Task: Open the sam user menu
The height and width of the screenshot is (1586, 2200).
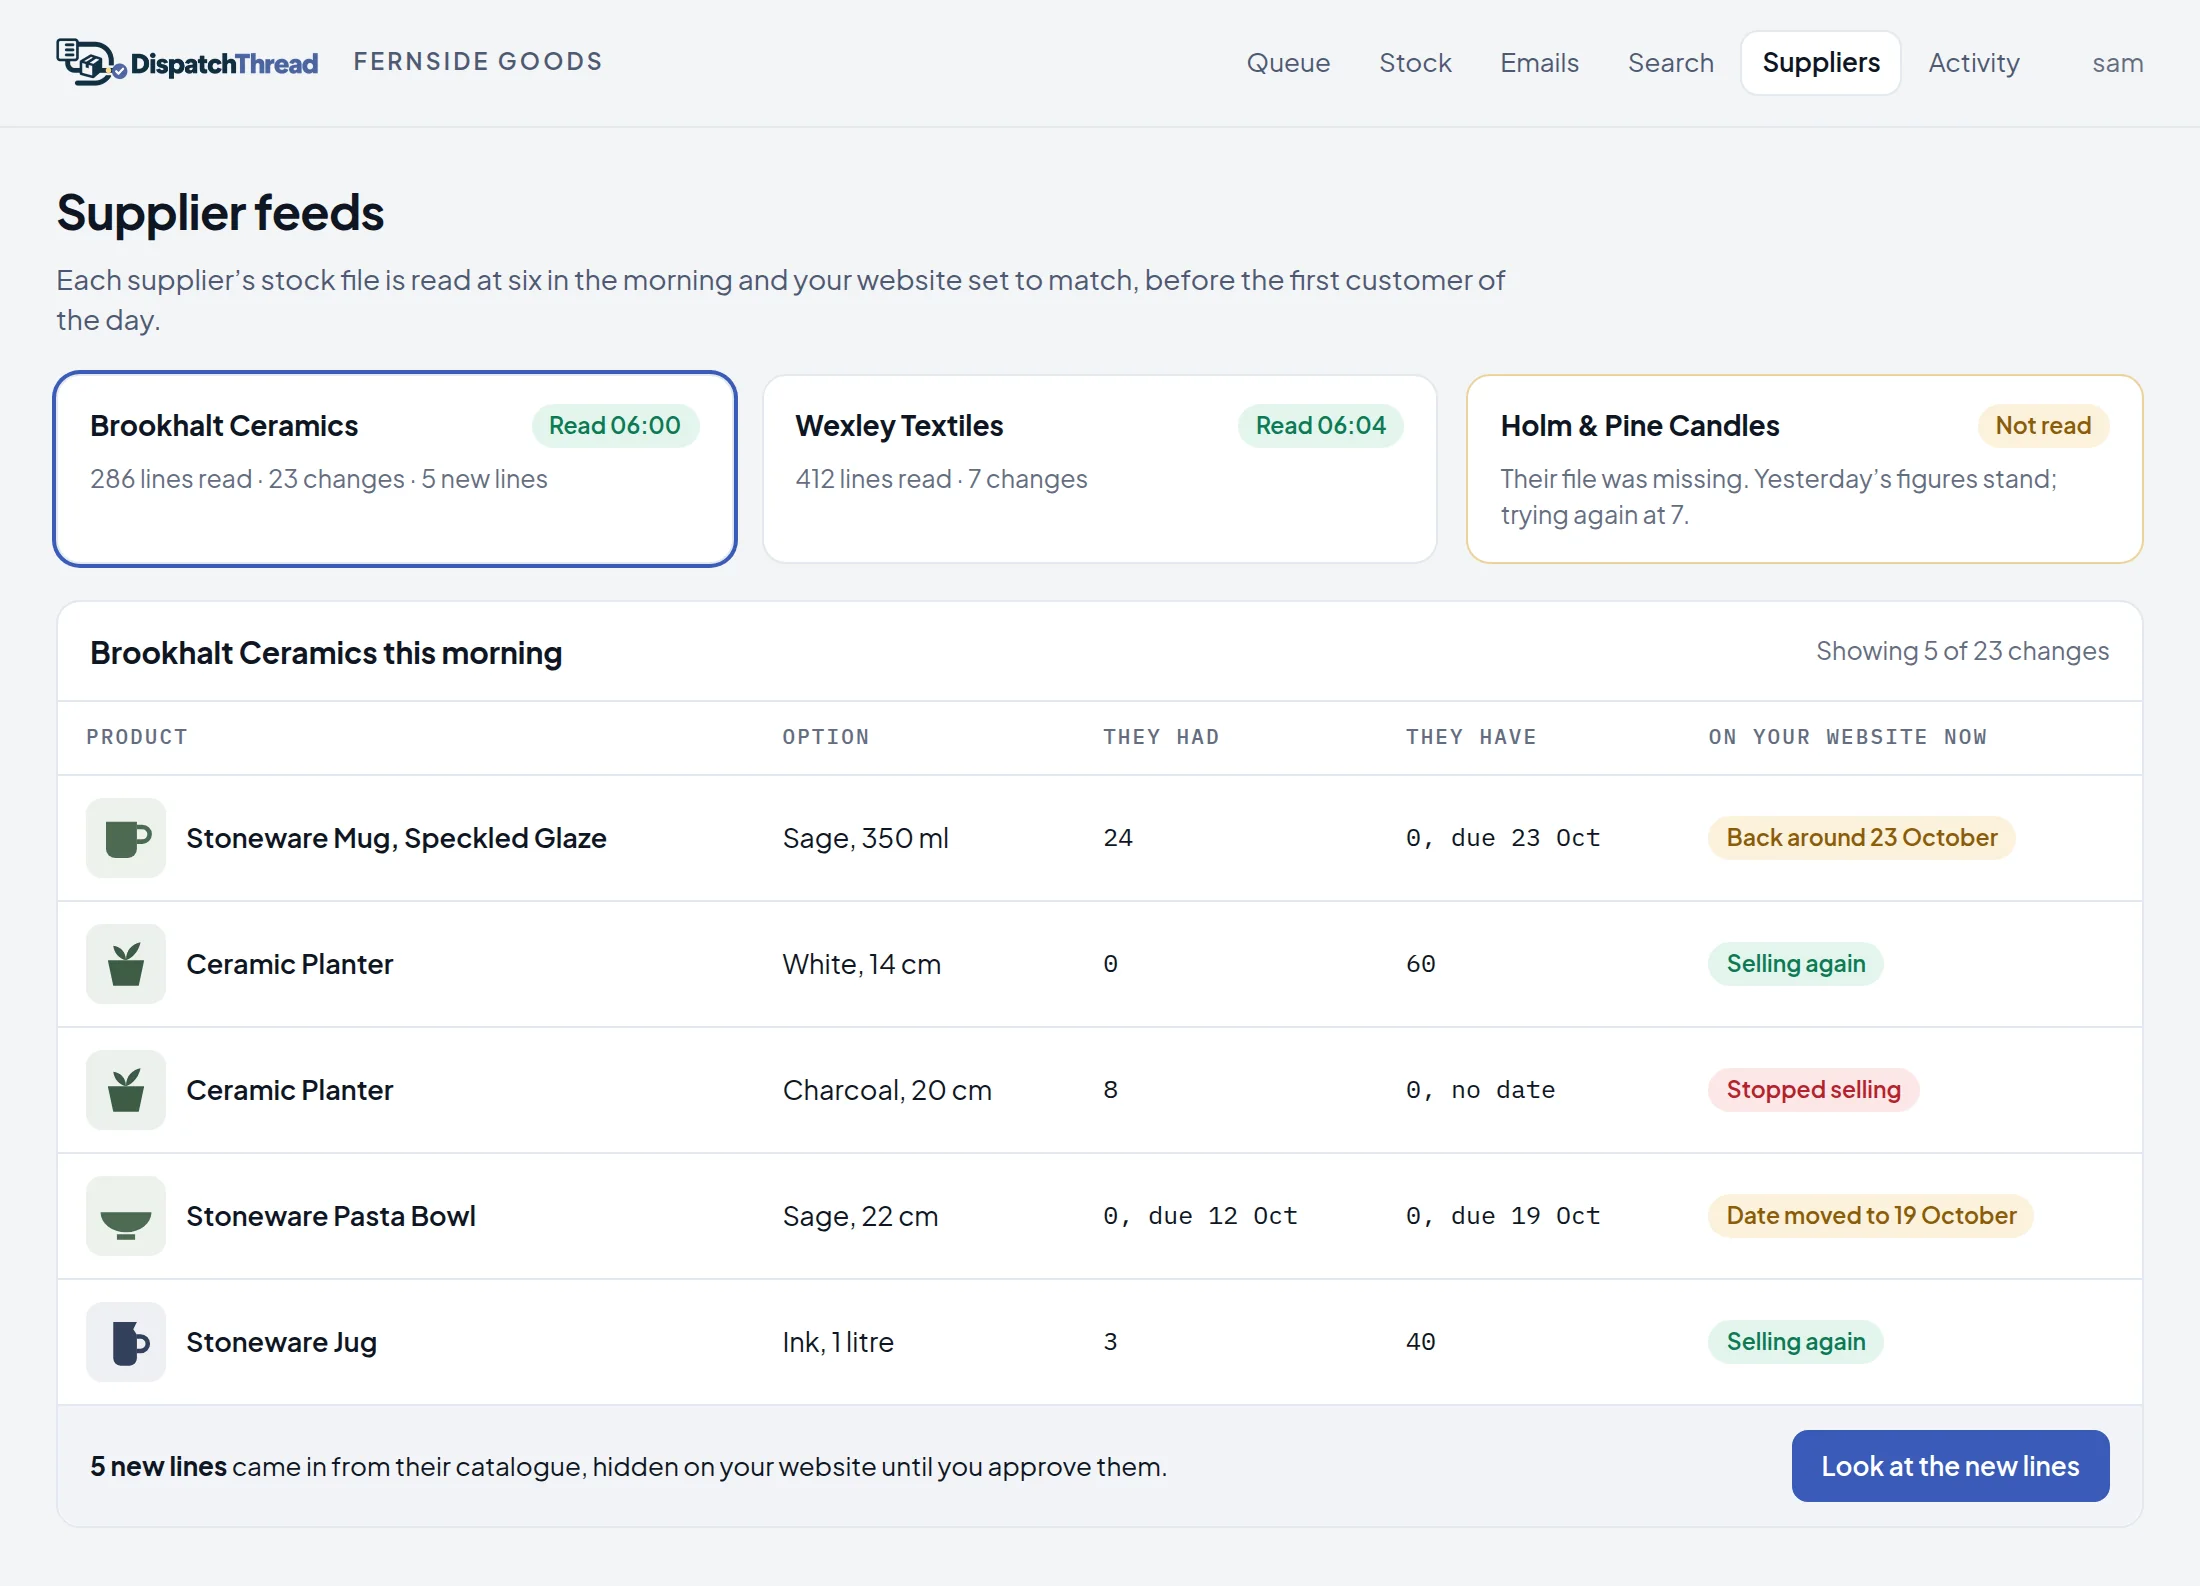Action: coord(2117,63)
